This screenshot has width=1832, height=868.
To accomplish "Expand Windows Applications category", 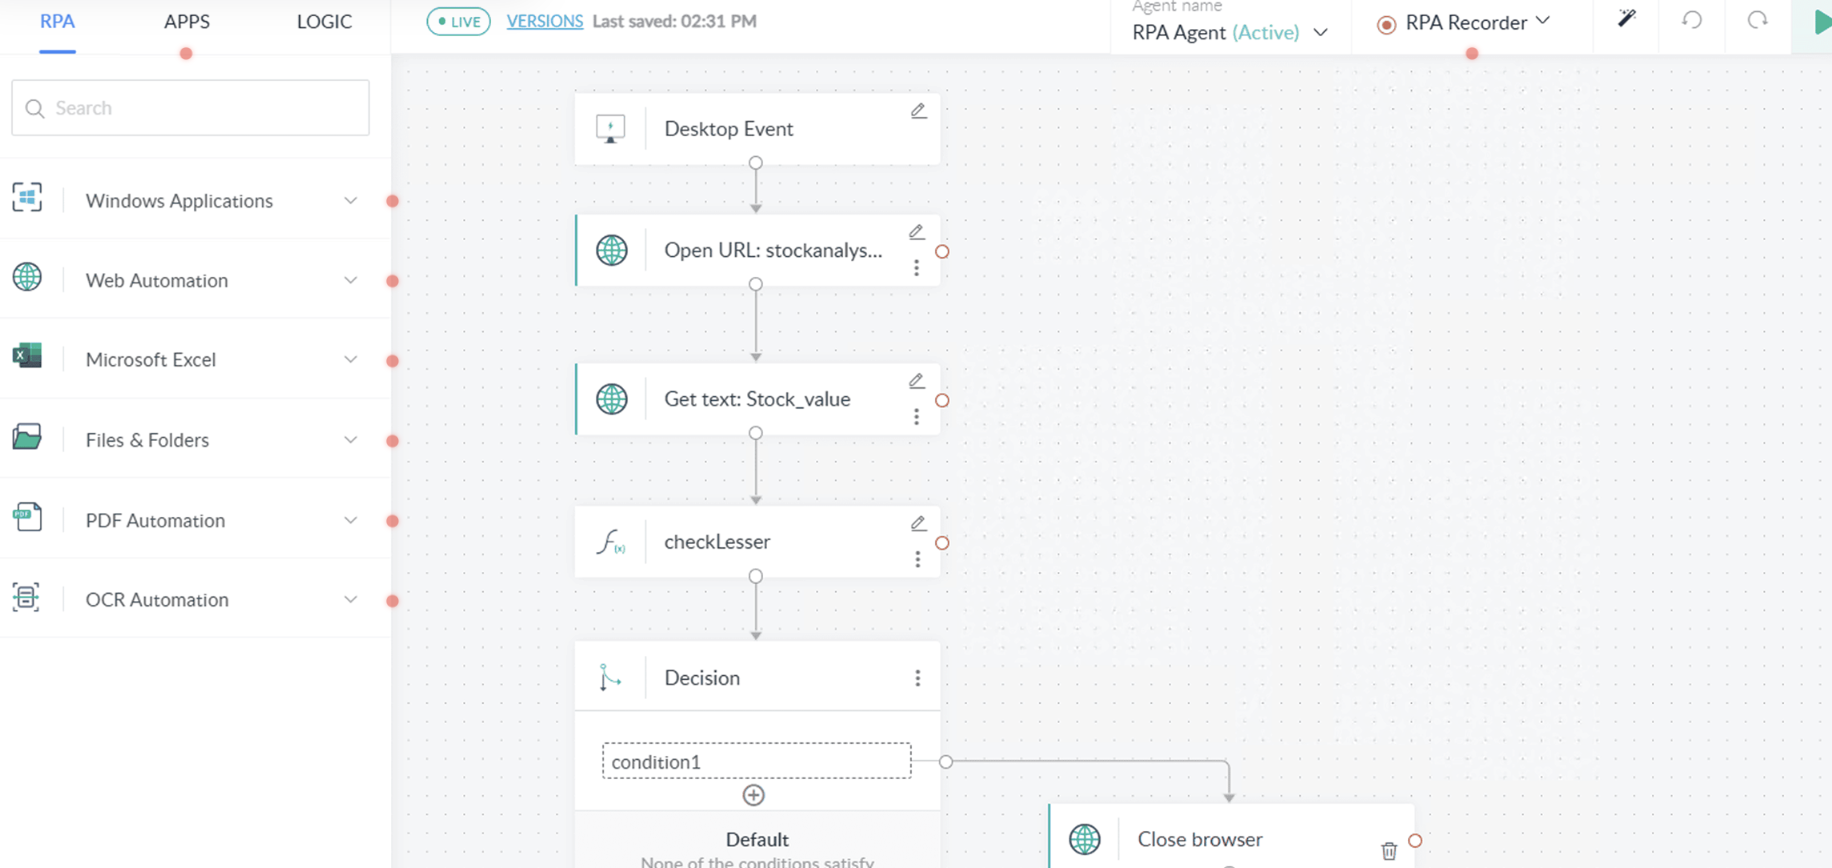I will coord(350,201).
